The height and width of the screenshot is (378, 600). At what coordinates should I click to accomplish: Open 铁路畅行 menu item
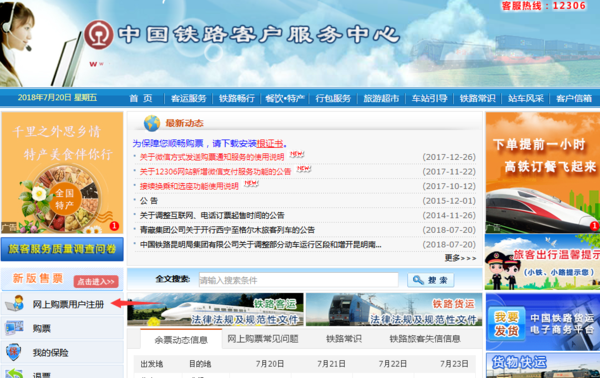237,98
